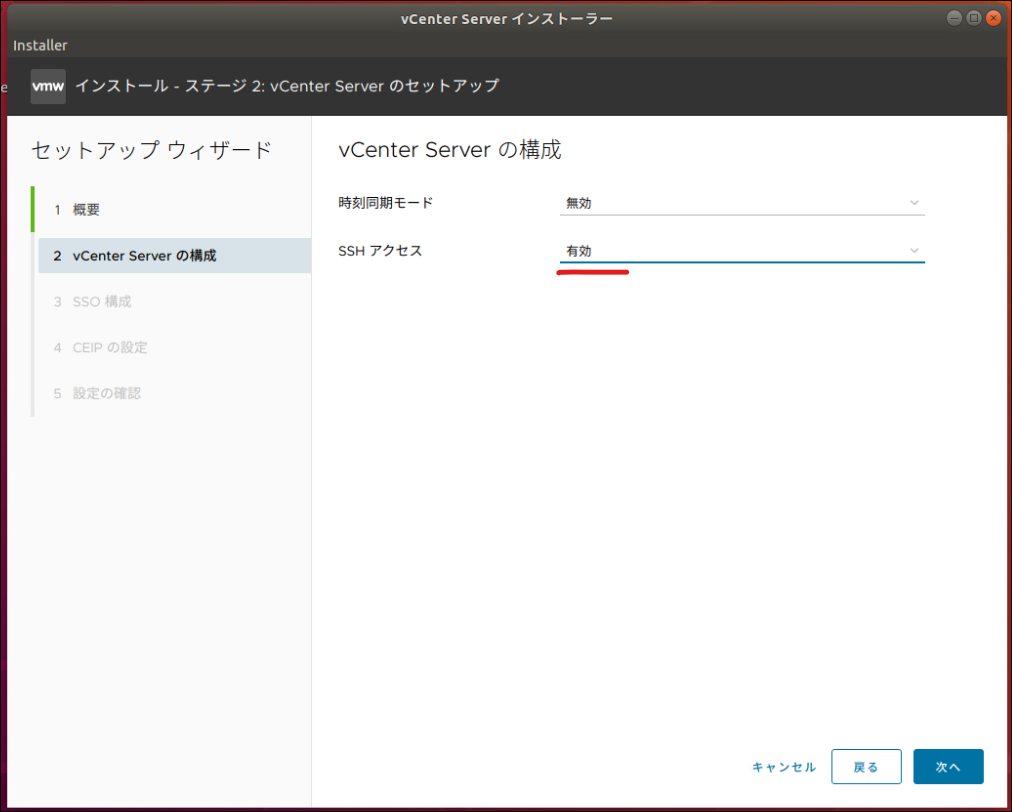1012x812 pixels.
Task: Click the SSH アクセス label
Action: tap(380, 250)
